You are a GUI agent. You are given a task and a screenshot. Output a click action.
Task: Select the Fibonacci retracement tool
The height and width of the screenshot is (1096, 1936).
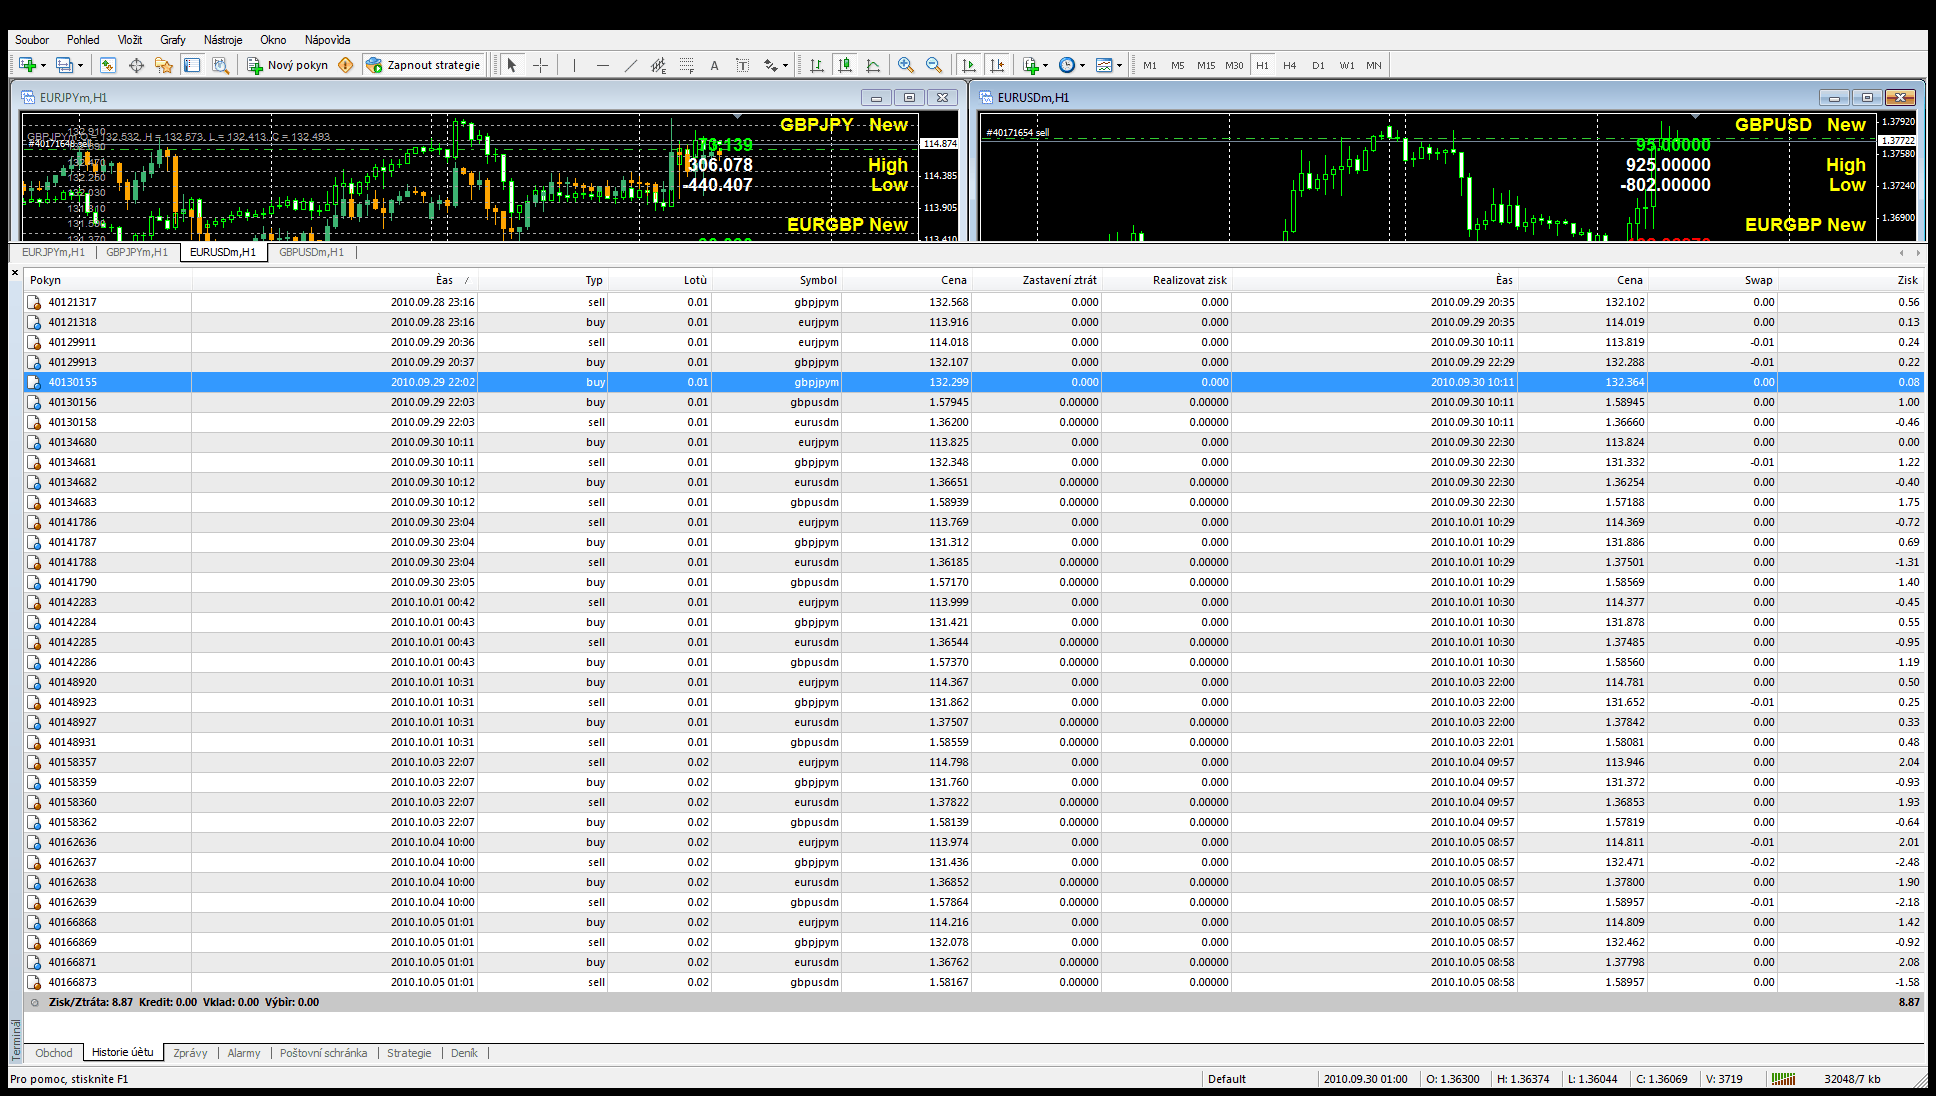click(x=686, y=65)
